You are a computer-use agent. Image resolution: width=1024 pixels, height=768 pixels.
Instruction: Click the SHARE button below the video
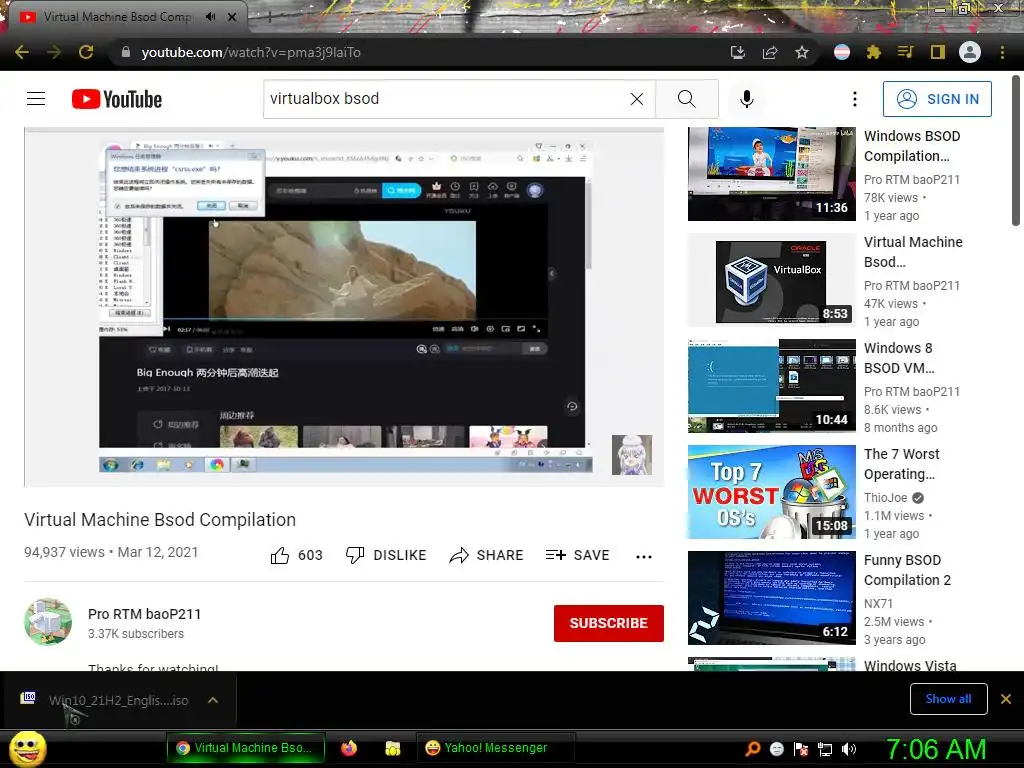pos(487,555)
